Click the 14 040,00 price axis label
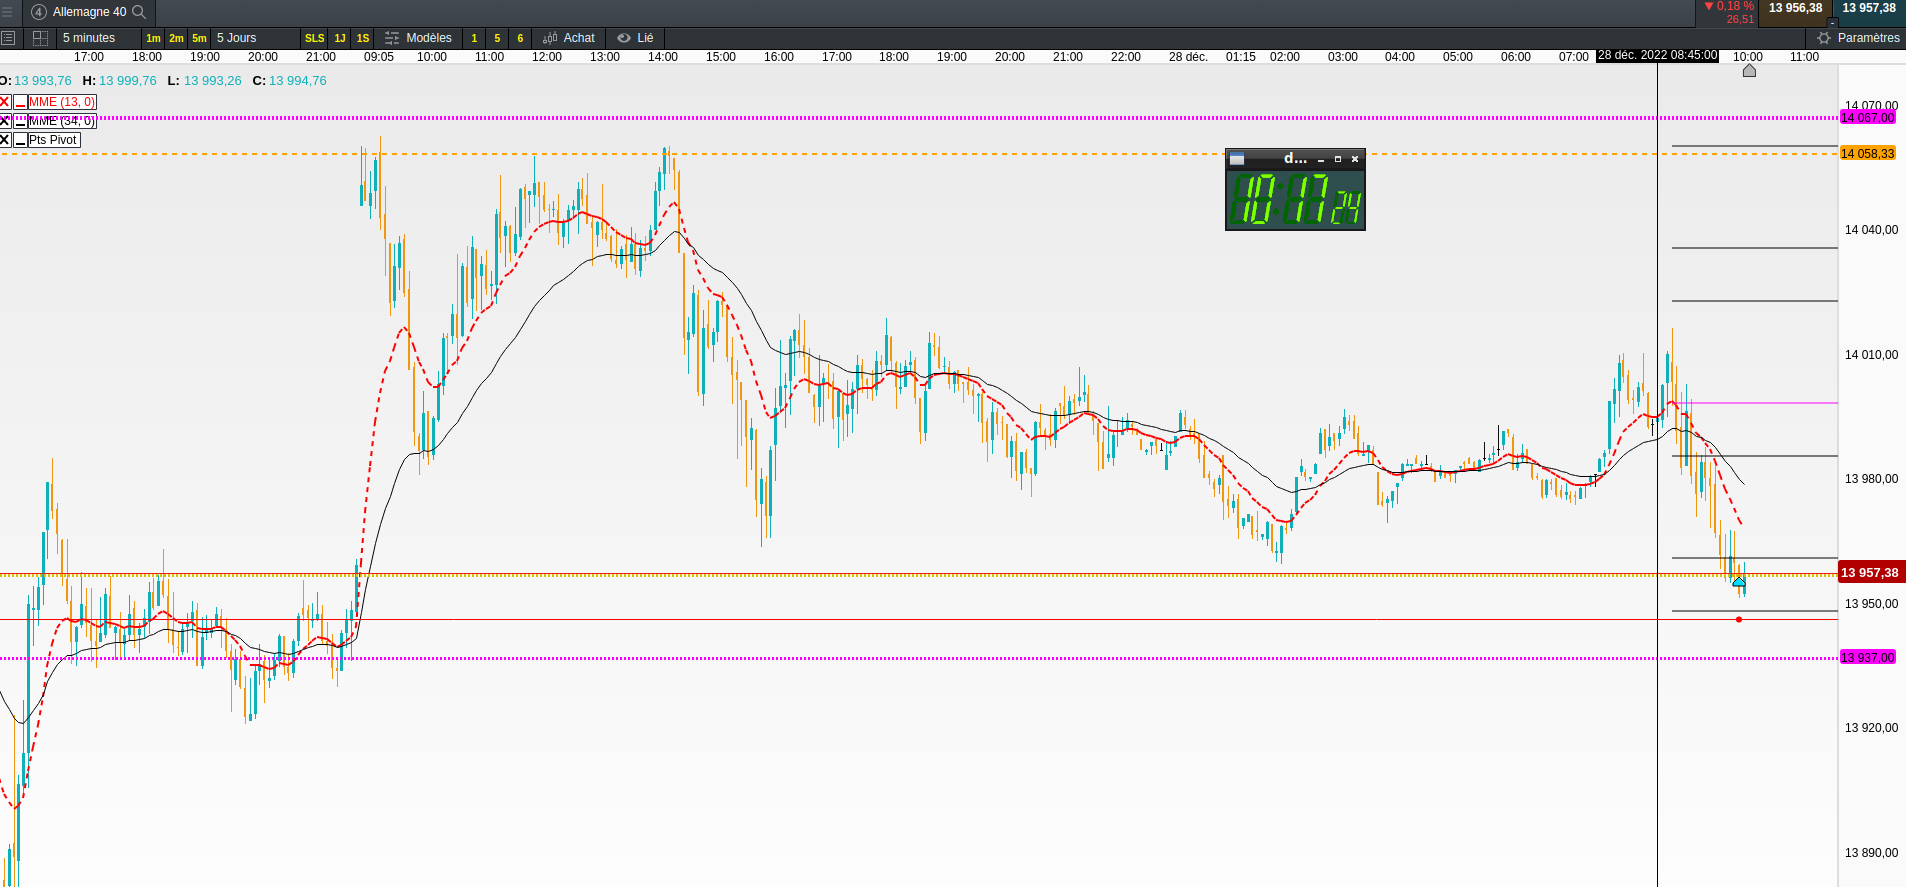Viewport: 1906px width, 887px height. point(1871,230)
